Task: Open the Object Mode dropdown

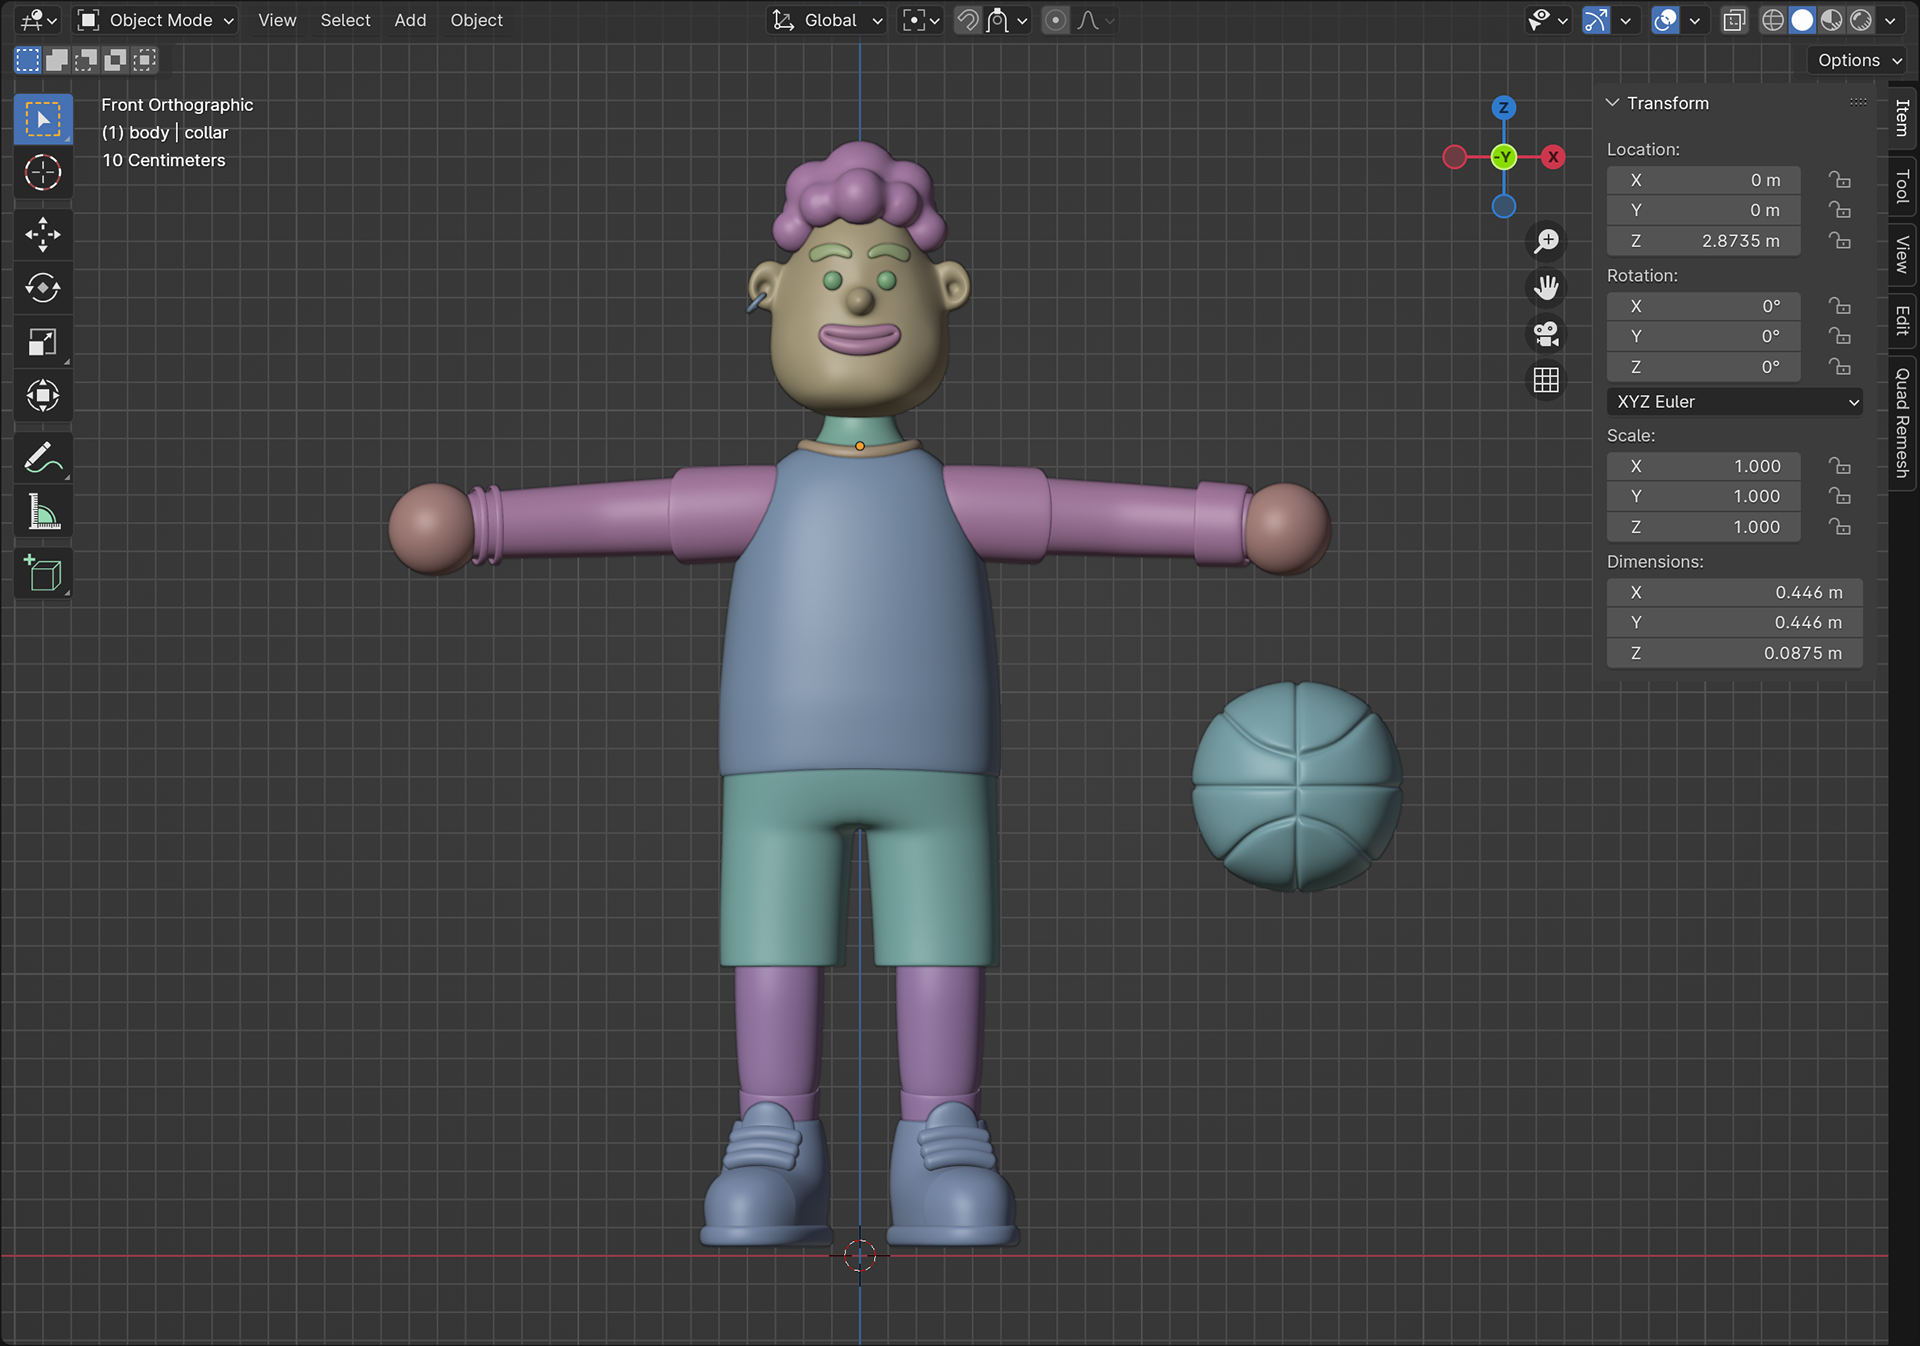Action: (x=157, y=20)
